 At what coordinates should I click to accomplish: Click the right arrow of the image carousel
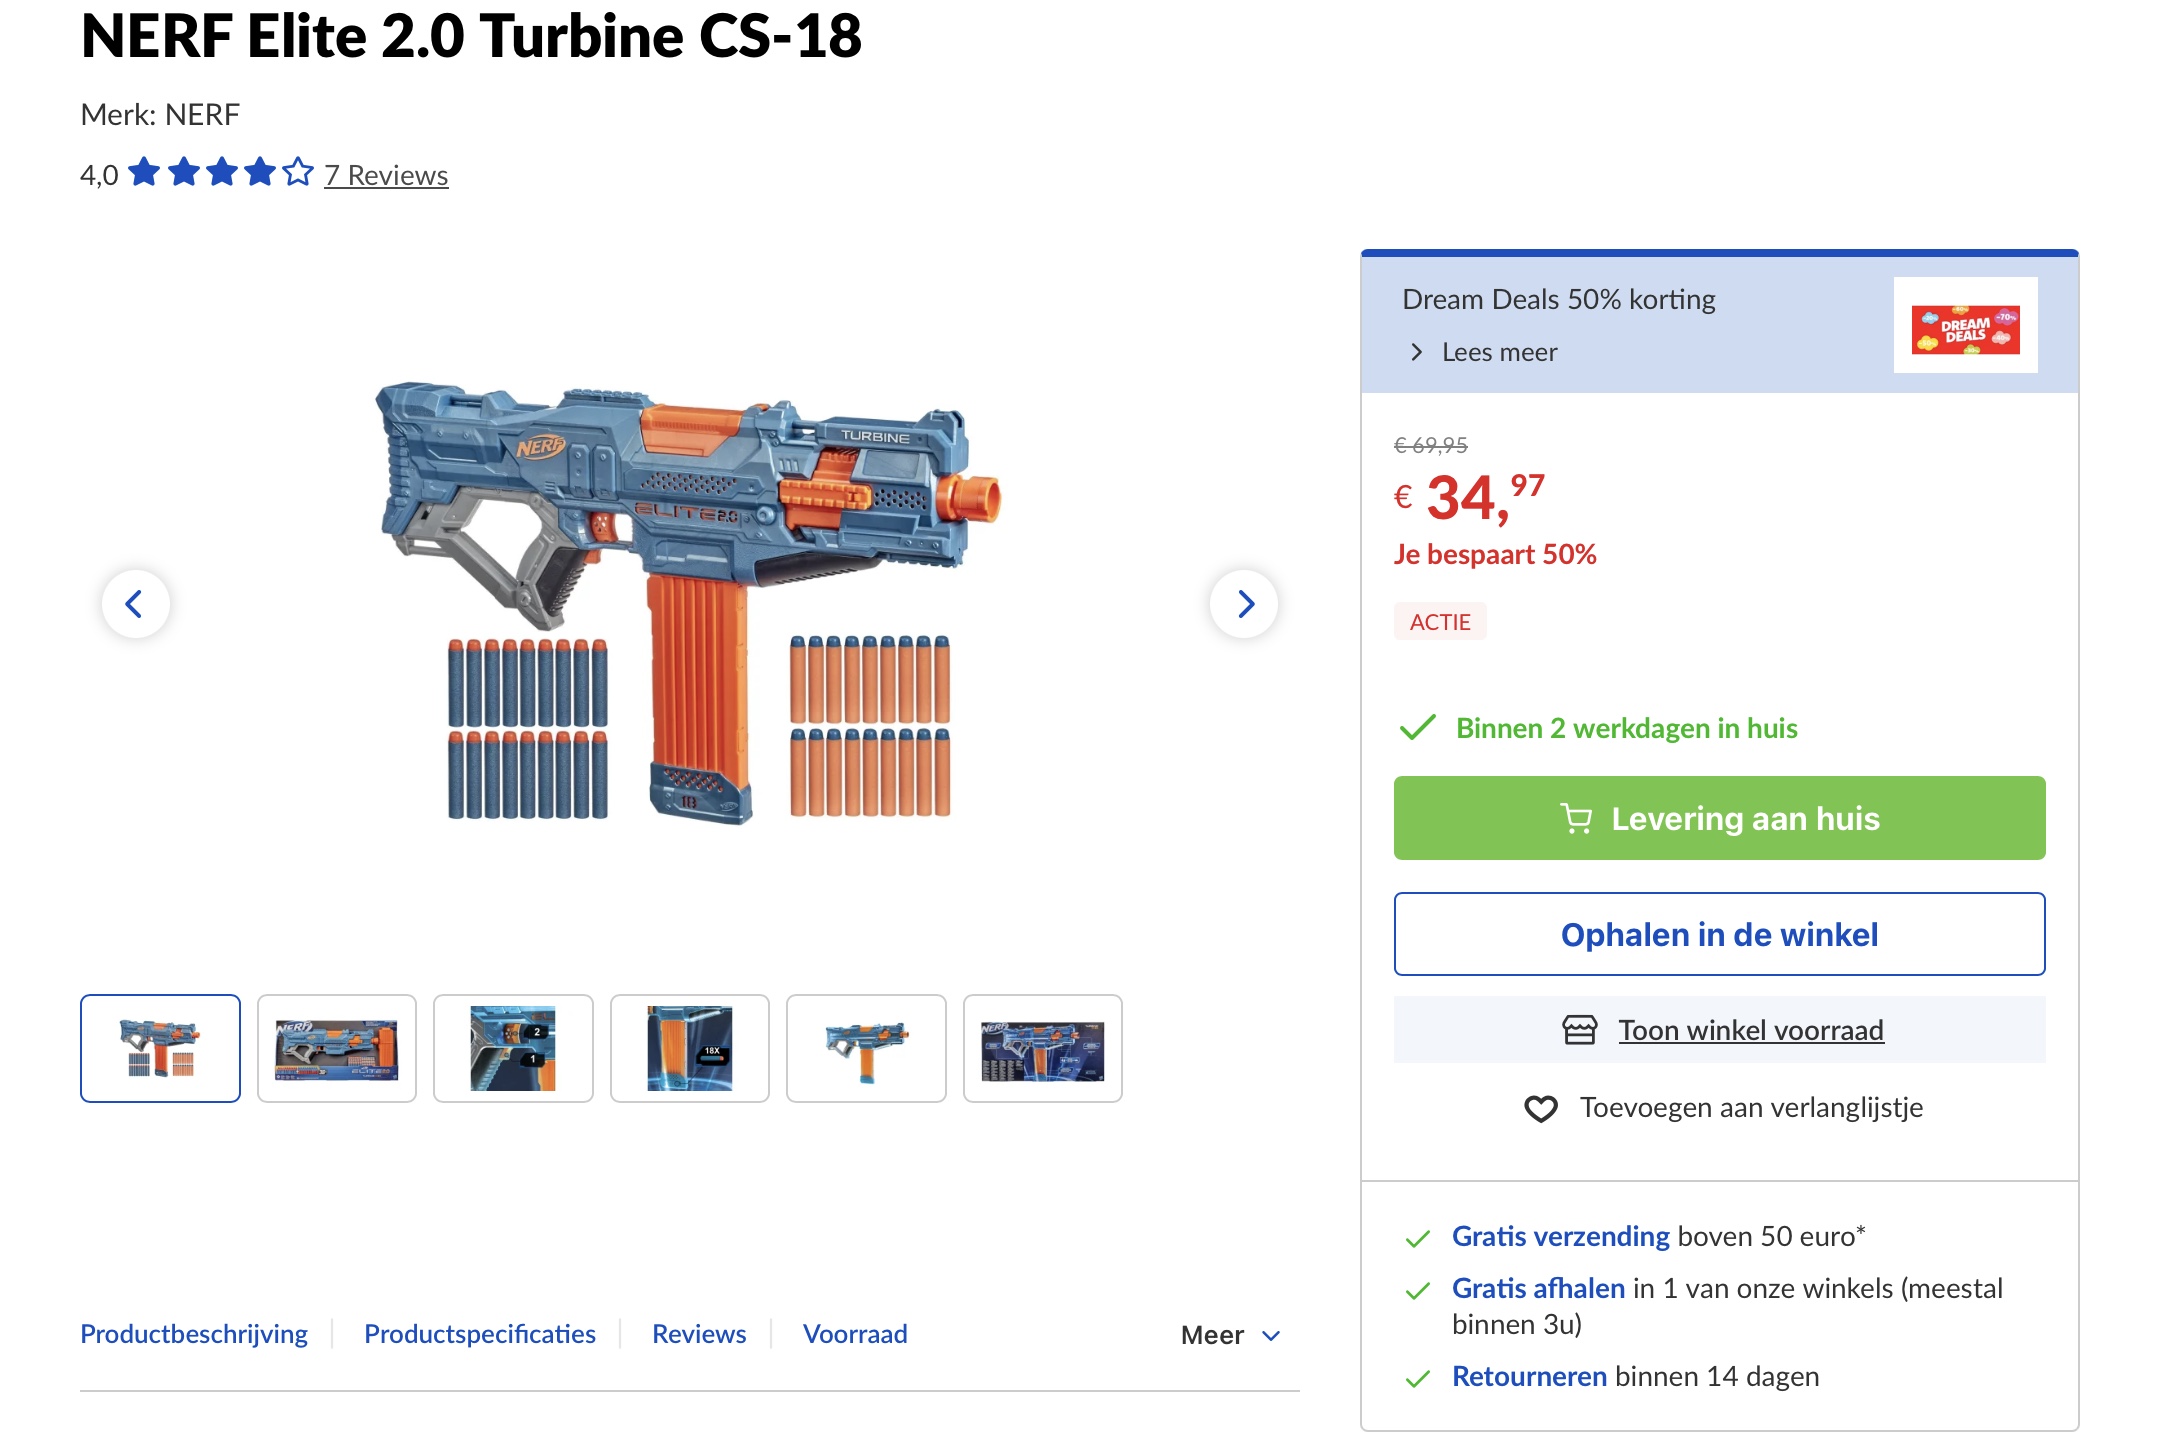tap(1245, 604)
